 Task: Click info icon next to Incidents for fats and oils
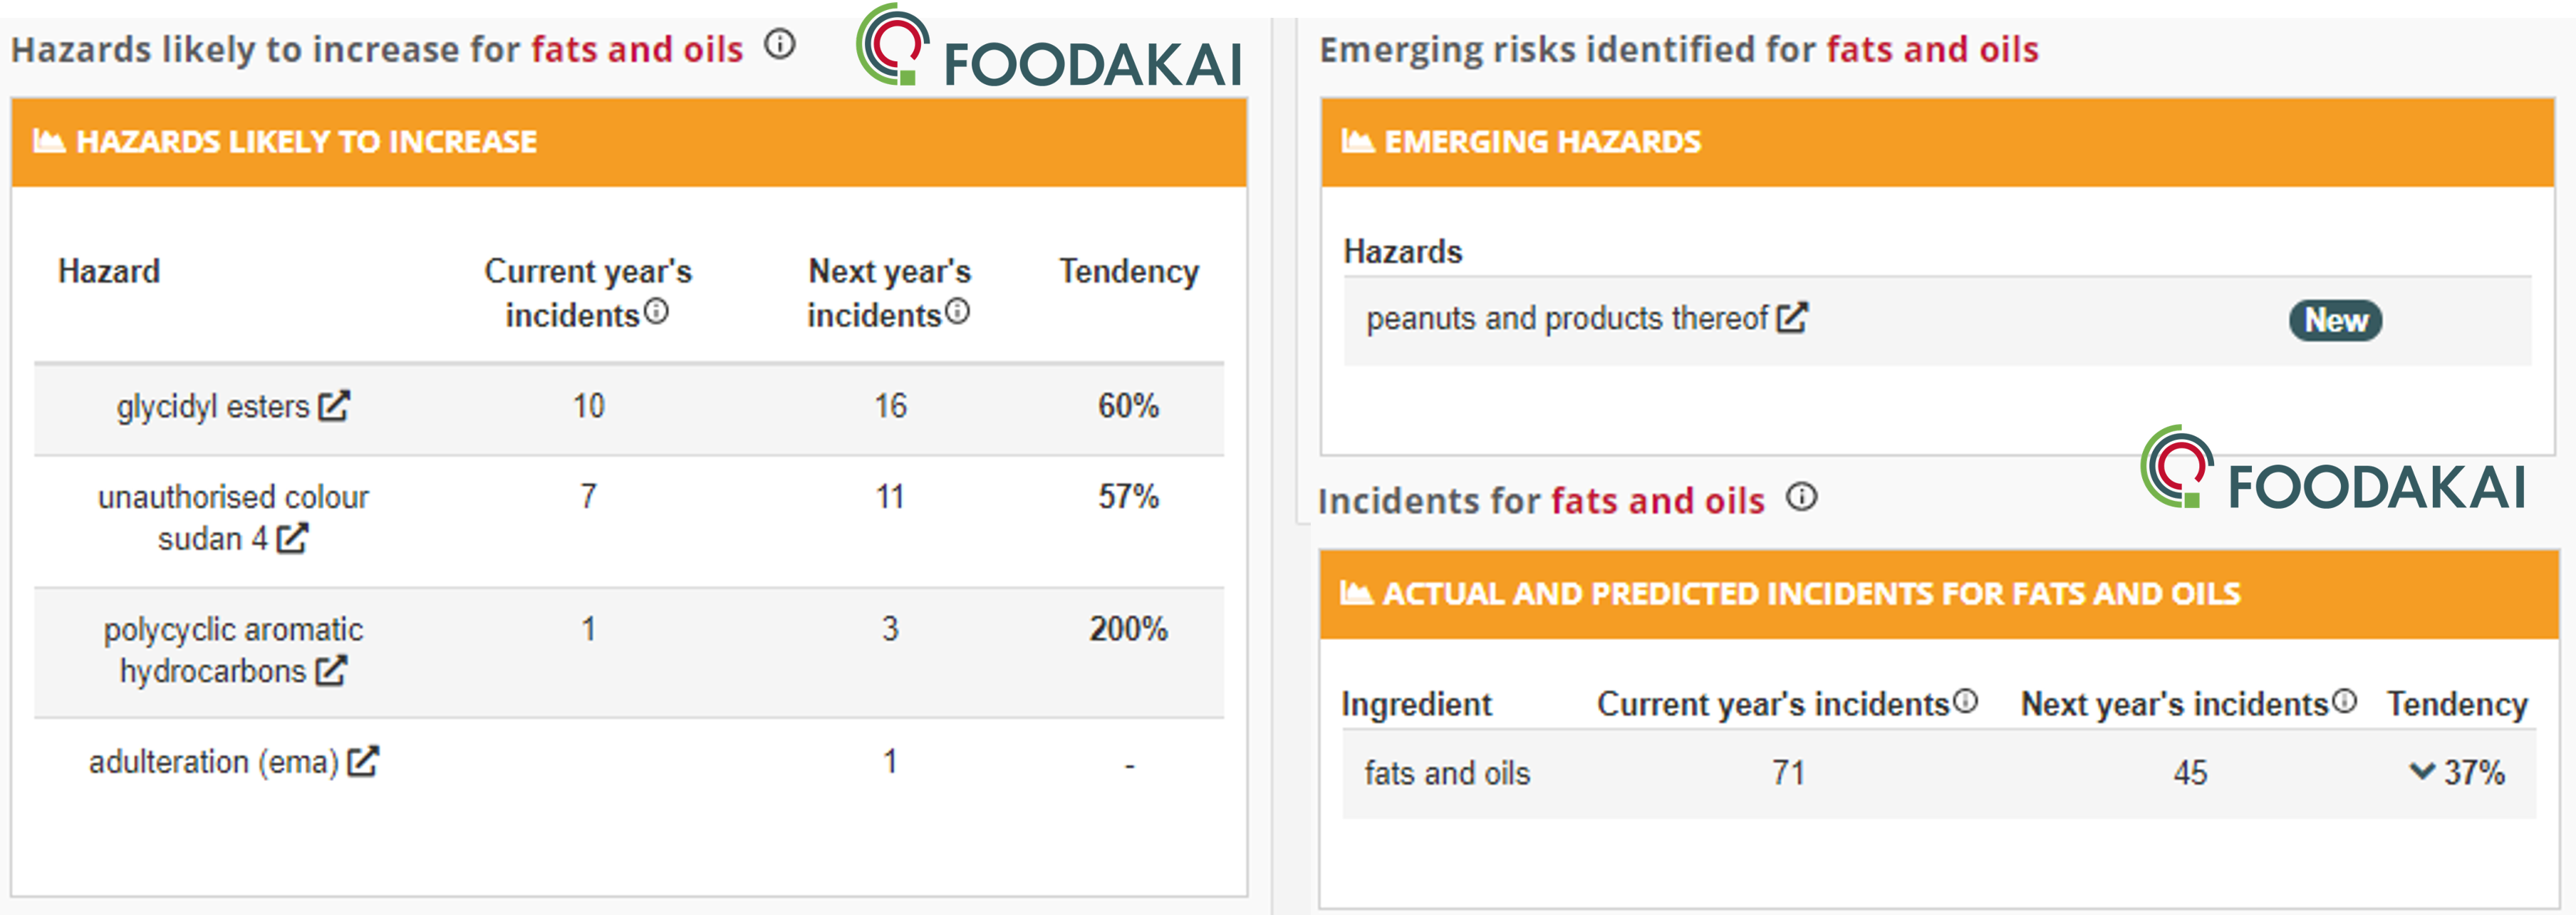1802,497
